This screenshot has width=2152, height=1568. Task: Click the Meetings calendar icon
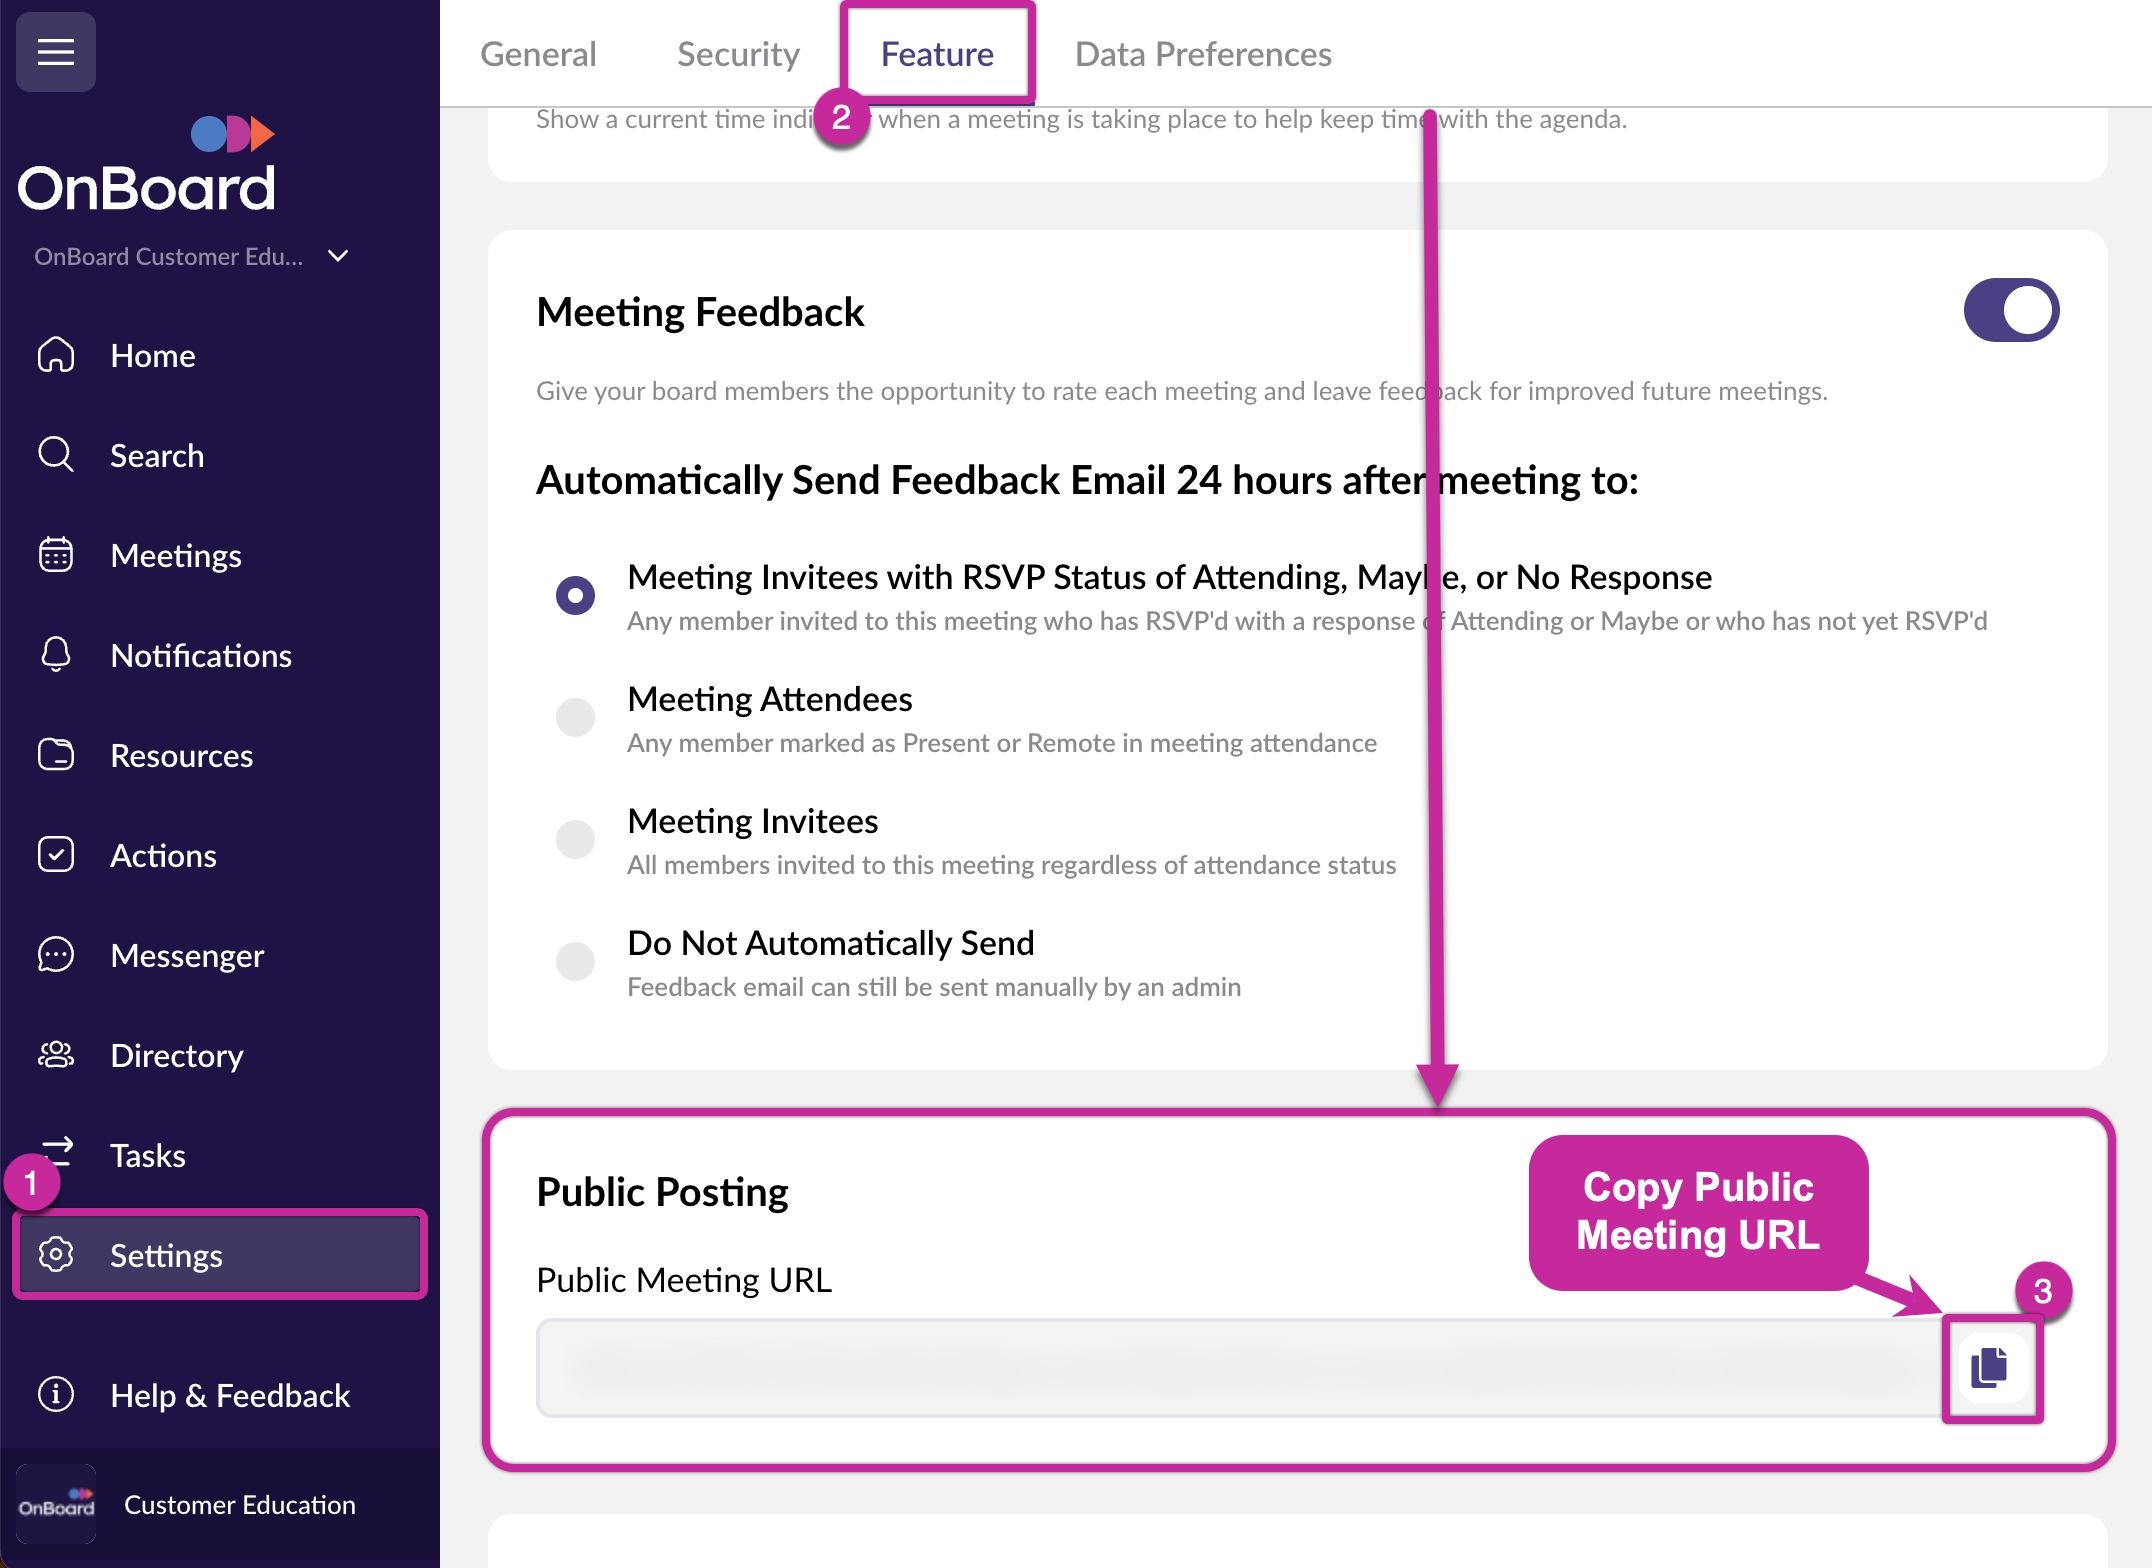(56, 555)
